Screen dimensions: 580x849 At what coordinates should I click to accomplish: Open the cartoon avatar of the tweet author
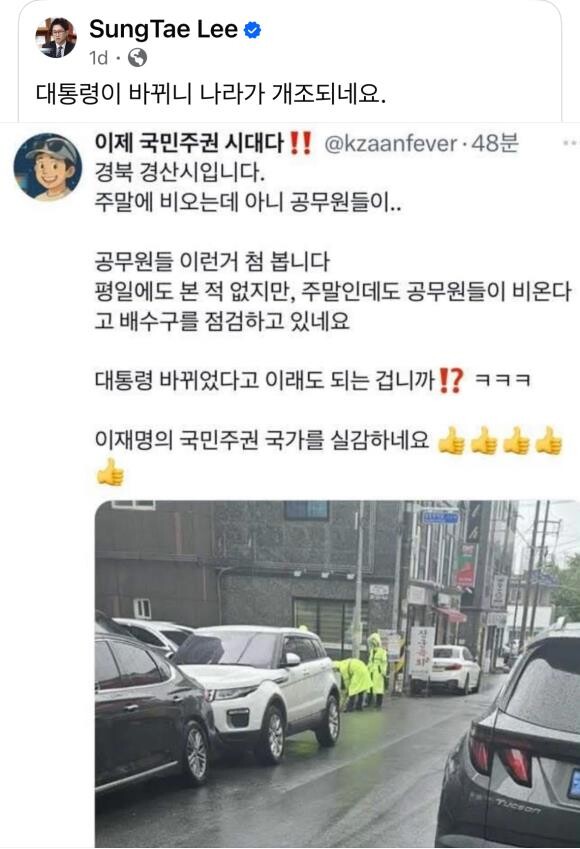tap(48, 167)
